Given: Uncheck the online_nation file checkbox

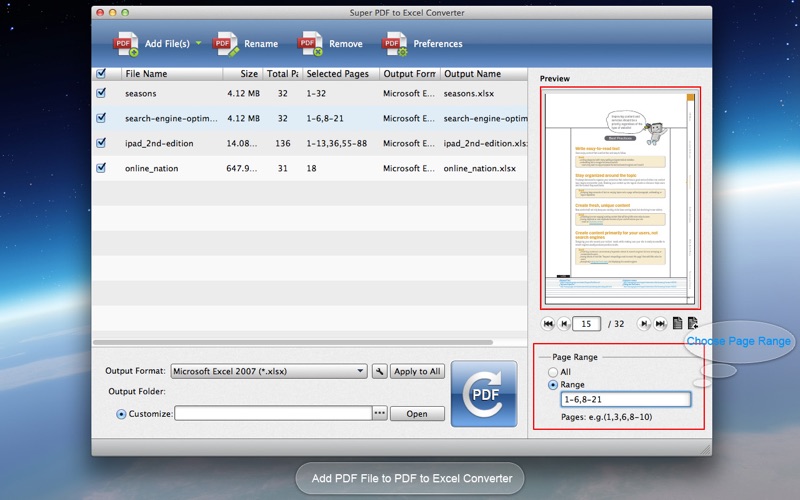Looking at the screenshot, I should pos(101,168).
